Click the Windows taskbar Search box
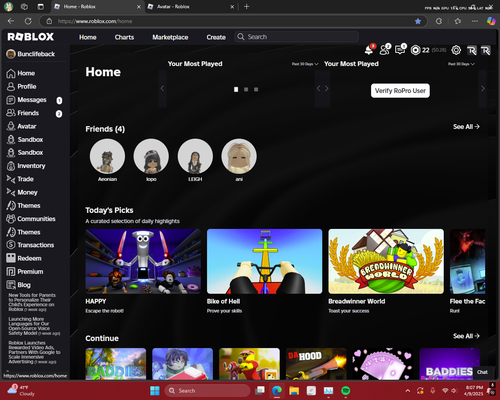 tap(207, 391)
